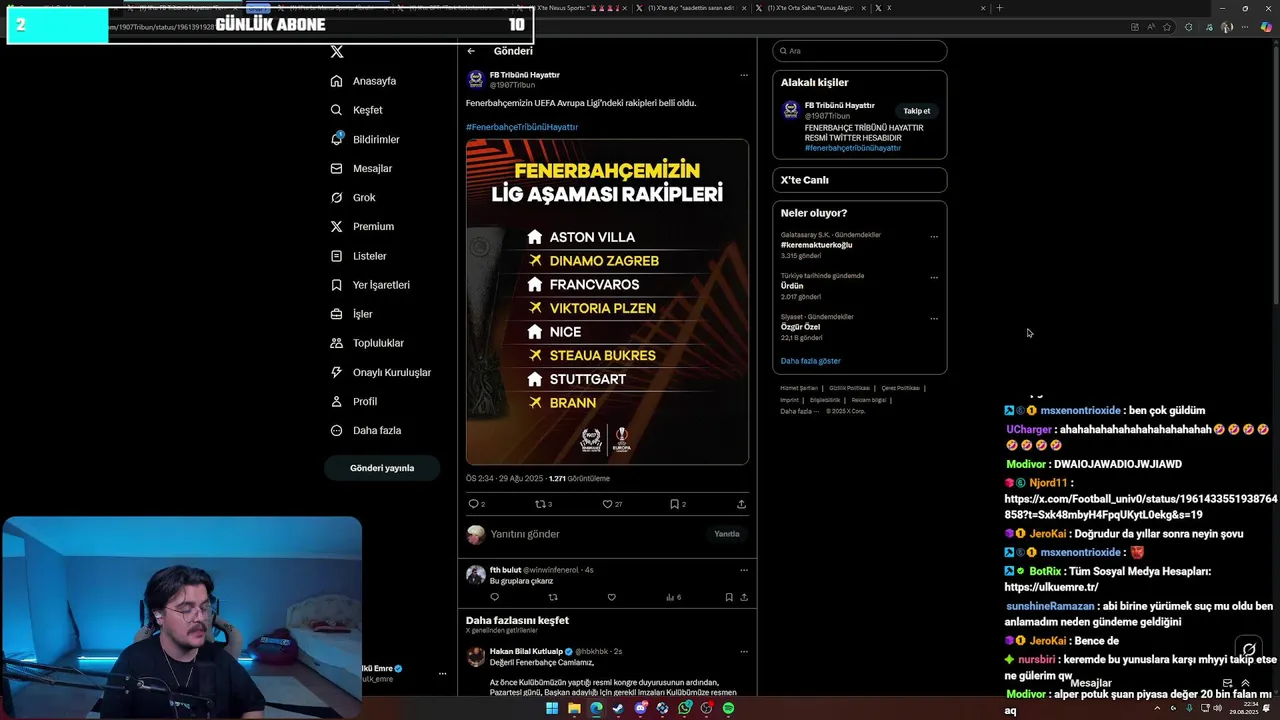Repost fth bulut's comment
The height and width of the screenshot is (720, 1280).
(x=553, y=597)
